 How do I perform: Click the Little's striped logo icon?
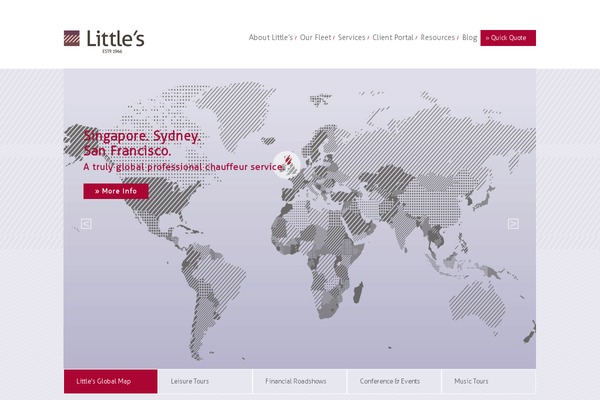pos(72,38)
